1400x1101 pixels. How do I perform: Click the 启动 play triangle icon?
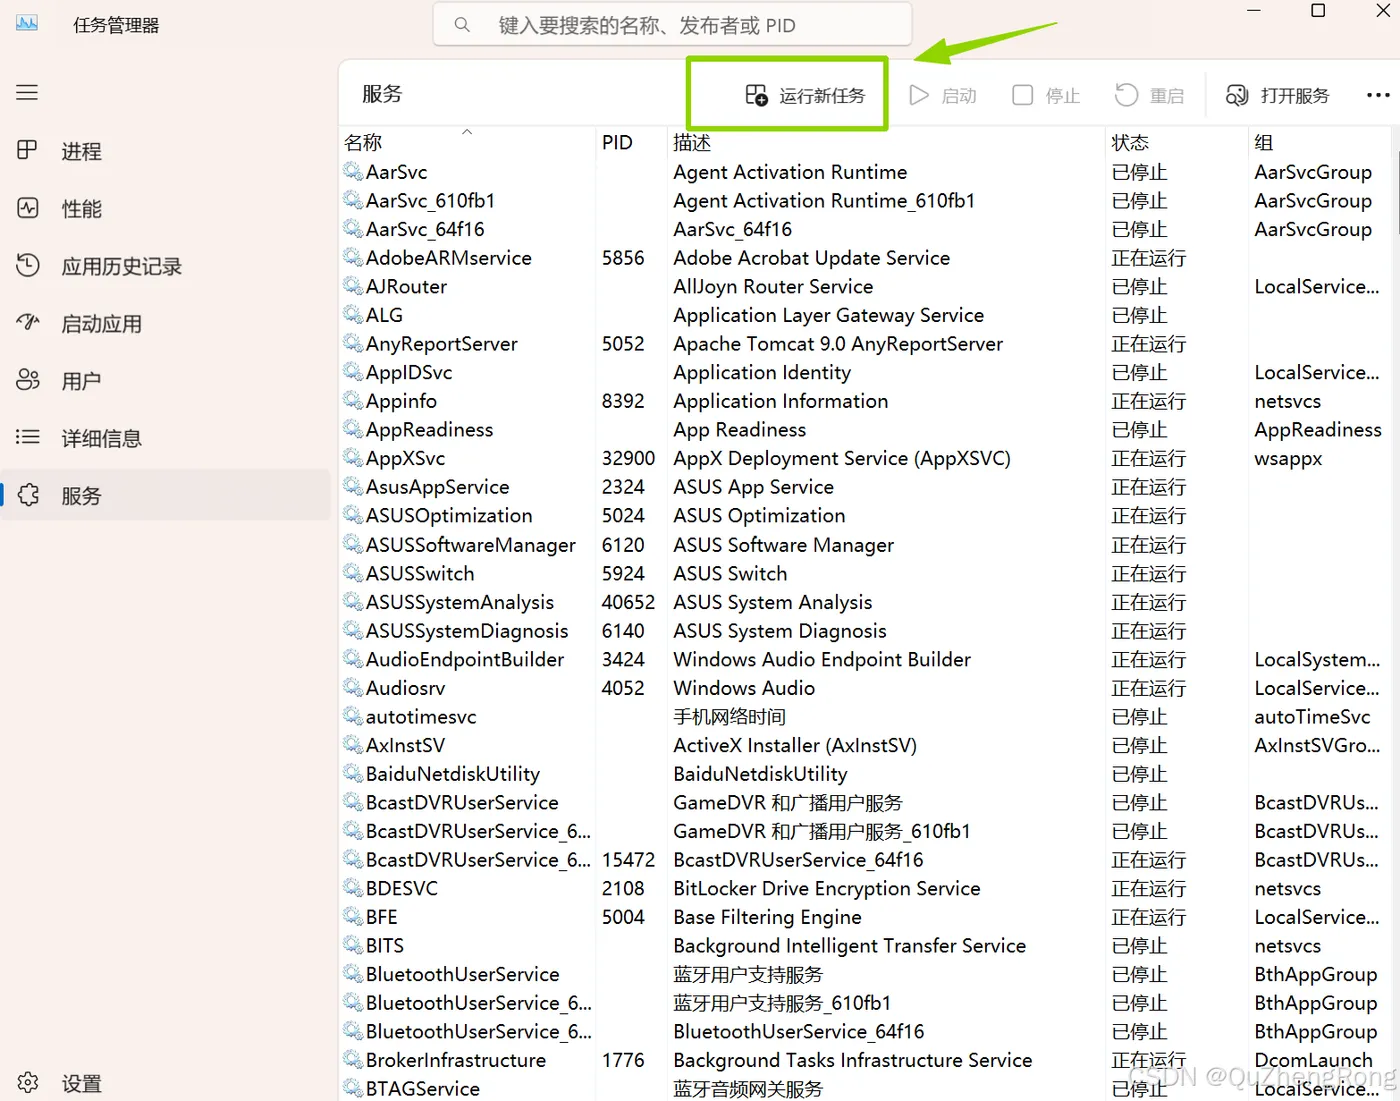click(919, 95)
